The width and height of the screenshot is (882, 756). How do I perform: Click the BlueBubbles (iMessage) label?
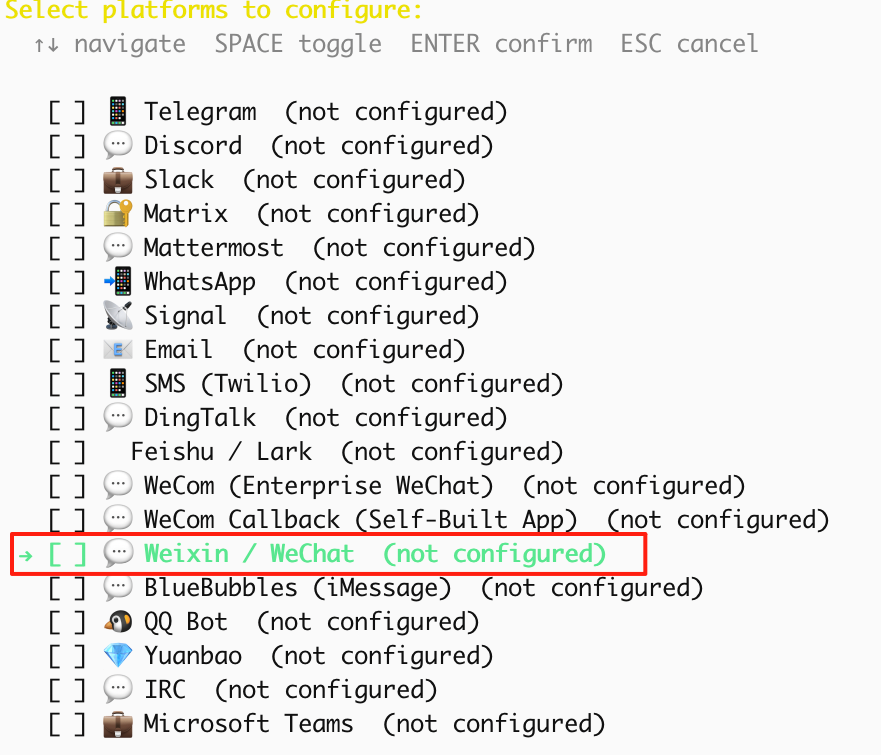coord(298,588)
